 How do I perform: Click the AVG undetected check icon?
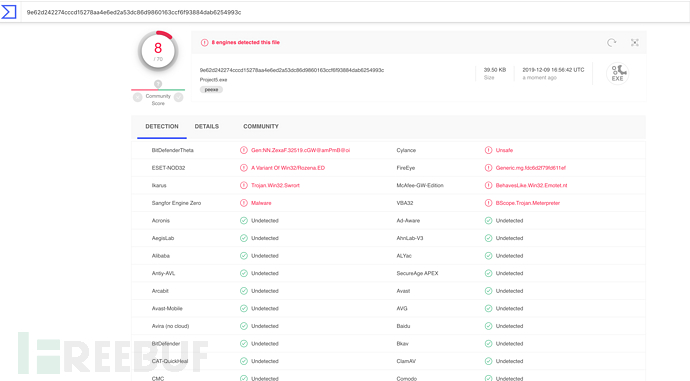click(x=488, y=308)
